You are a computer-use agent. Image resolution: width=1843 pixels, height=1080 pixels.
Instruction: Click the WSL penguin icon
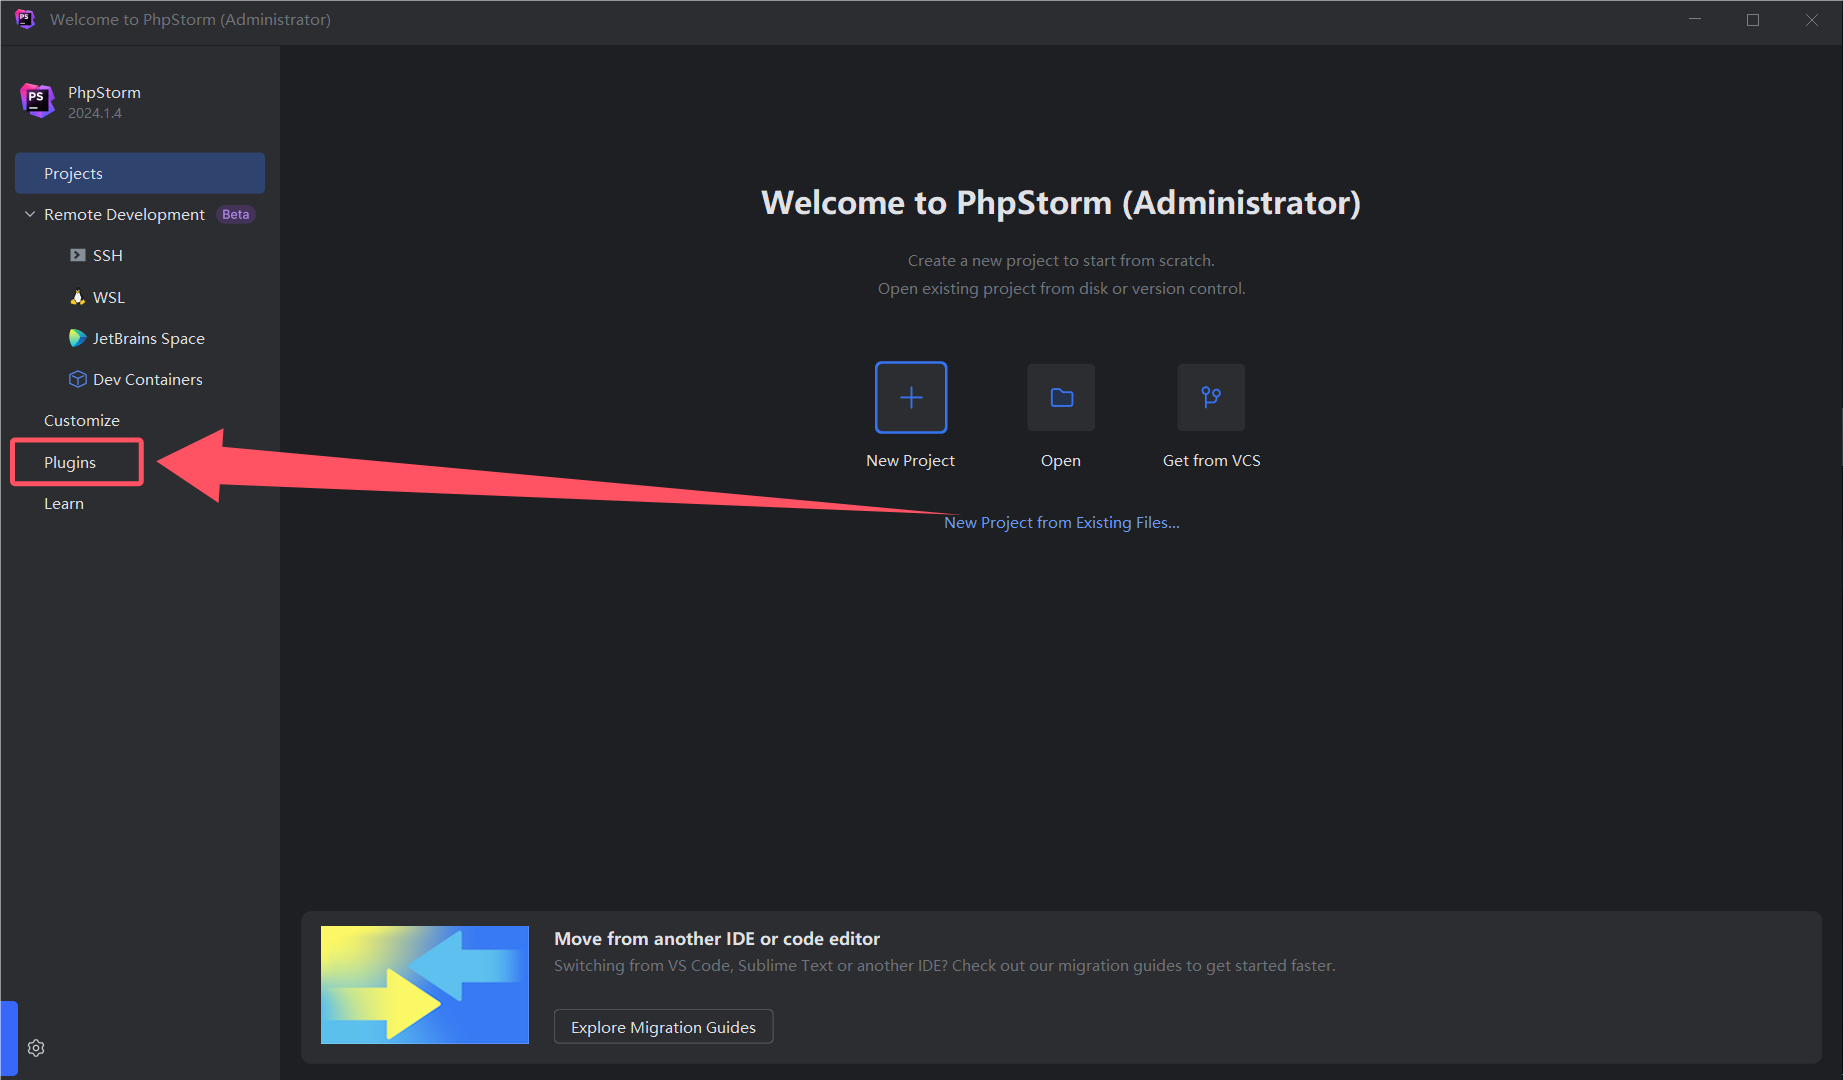coord(77,297)
